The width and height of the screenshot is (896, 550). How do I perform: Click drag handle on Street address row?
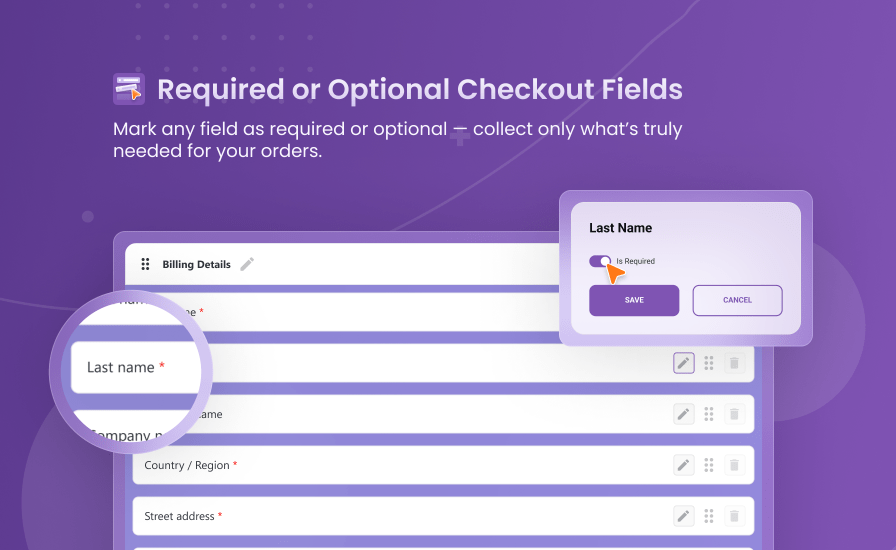709,516
